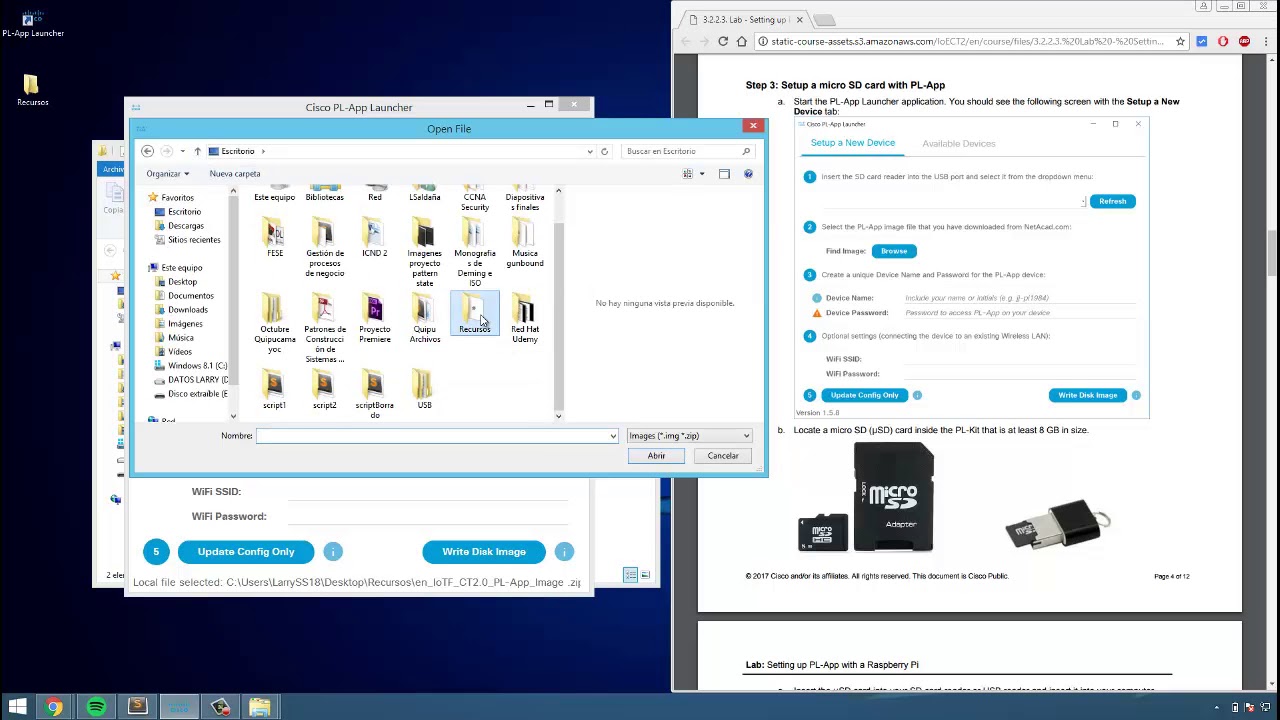Click info icon next to Write Disk Image
1280x720 pixels.
click(564, 552)
